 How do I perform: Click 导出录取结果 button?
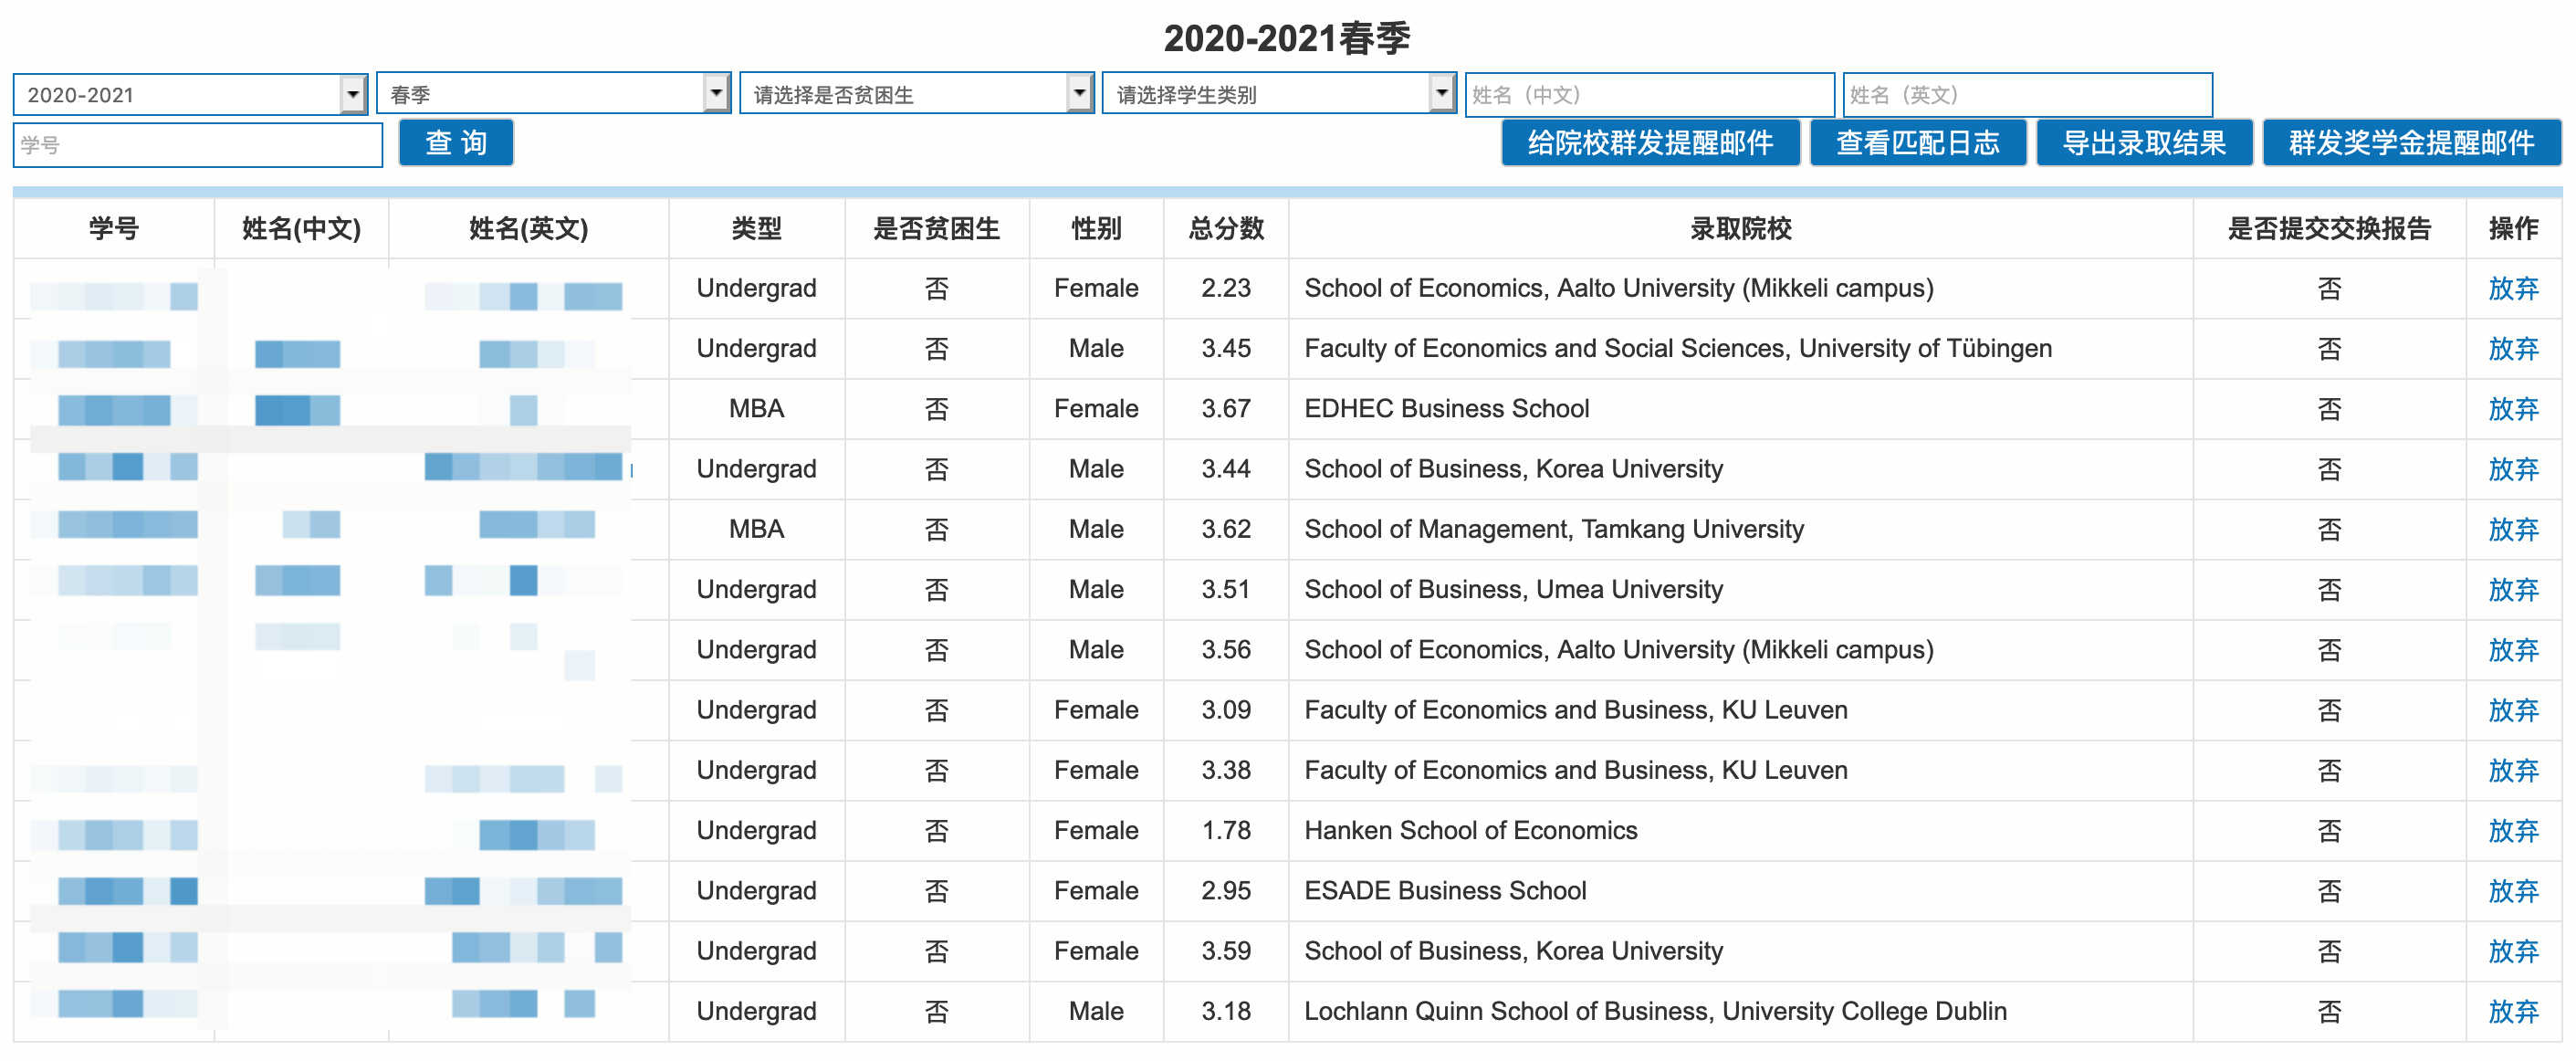tap(2143, 143)
